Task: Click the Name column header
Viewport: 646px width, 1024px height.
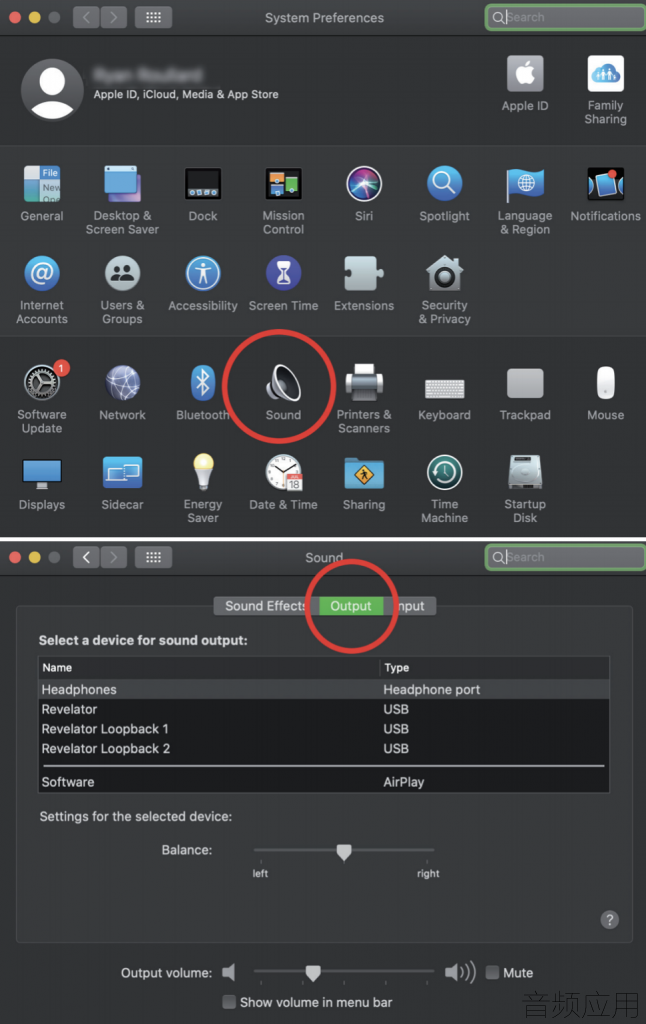Action: click(x=209, y=667)
